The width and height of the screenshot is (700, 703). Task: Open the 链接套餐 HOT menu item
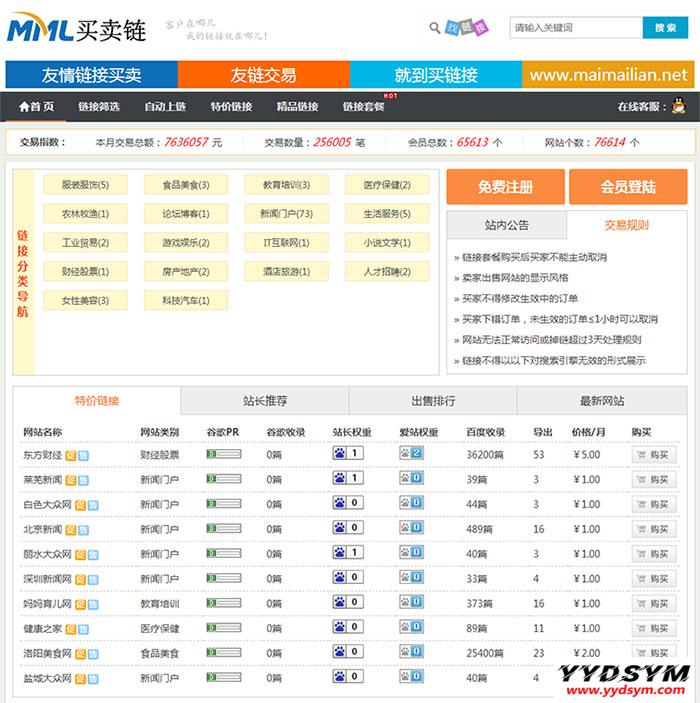[364, 106]
